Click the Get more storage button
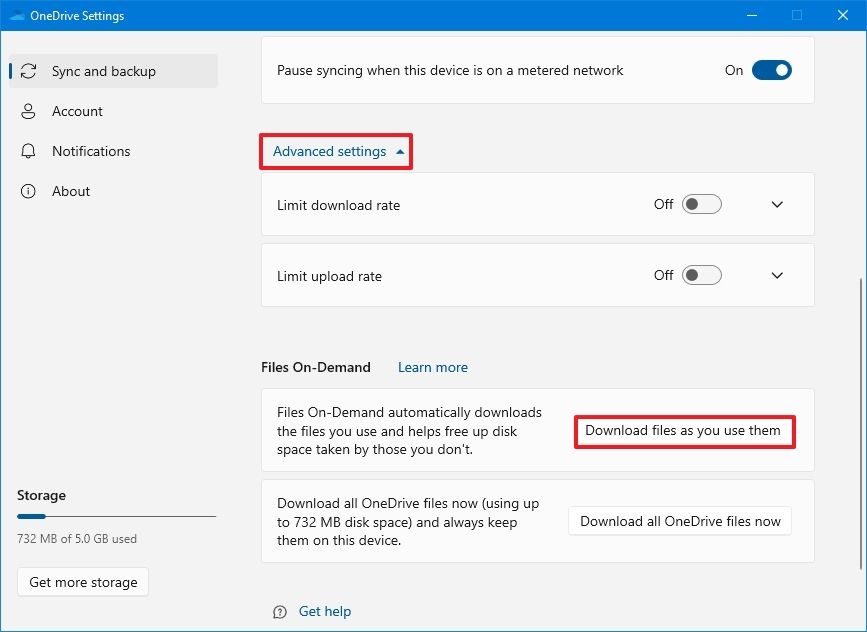Screen dimensions: 867x632 click(83, 582)
